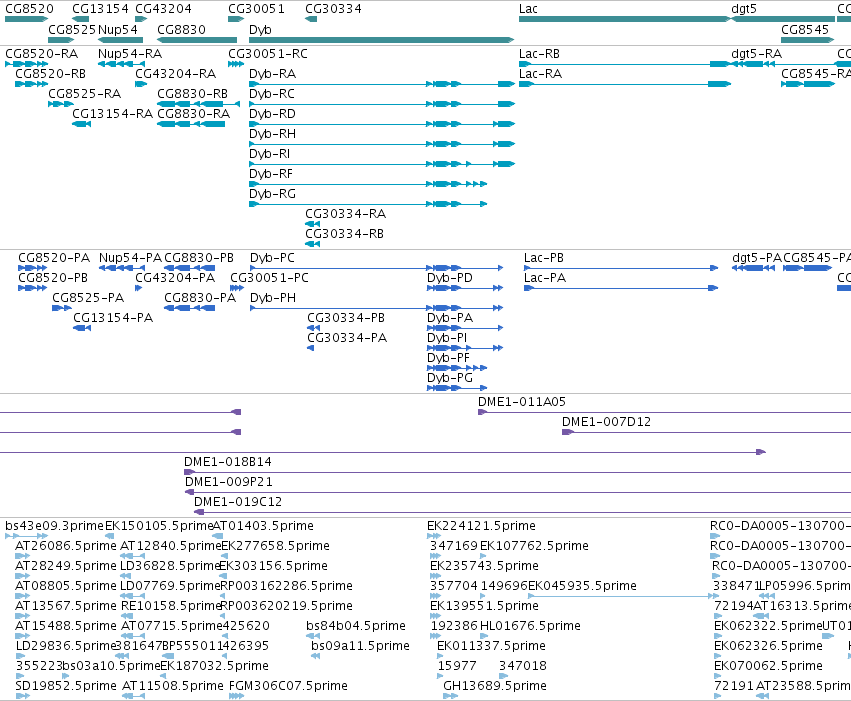Image resolution: width=851 pixels, height=701 pixels.
Task: Select protein Dyb-PH
Action: pos(272,298)
